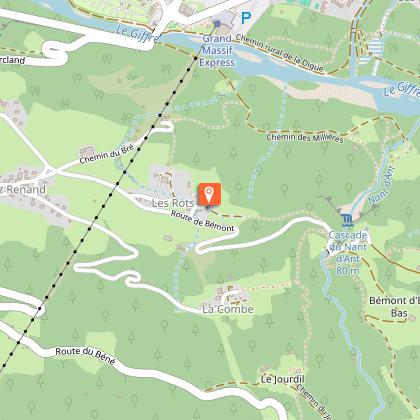The width and height of the screenshot is (420, 420).
Task: Select the Grand Massif Express label
Action: click(217, 51)
